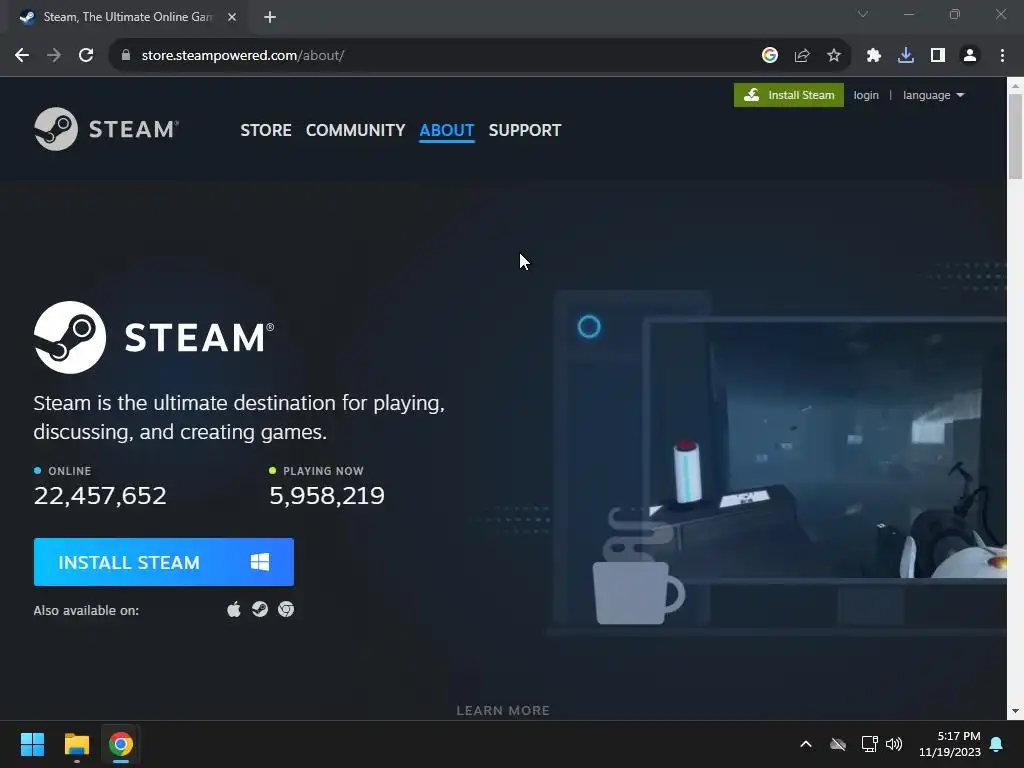Image resolution: width=1024 pixels, height=768 pixels.
Task: Expand the language dropdown
Action: click(x=933, y=95)
